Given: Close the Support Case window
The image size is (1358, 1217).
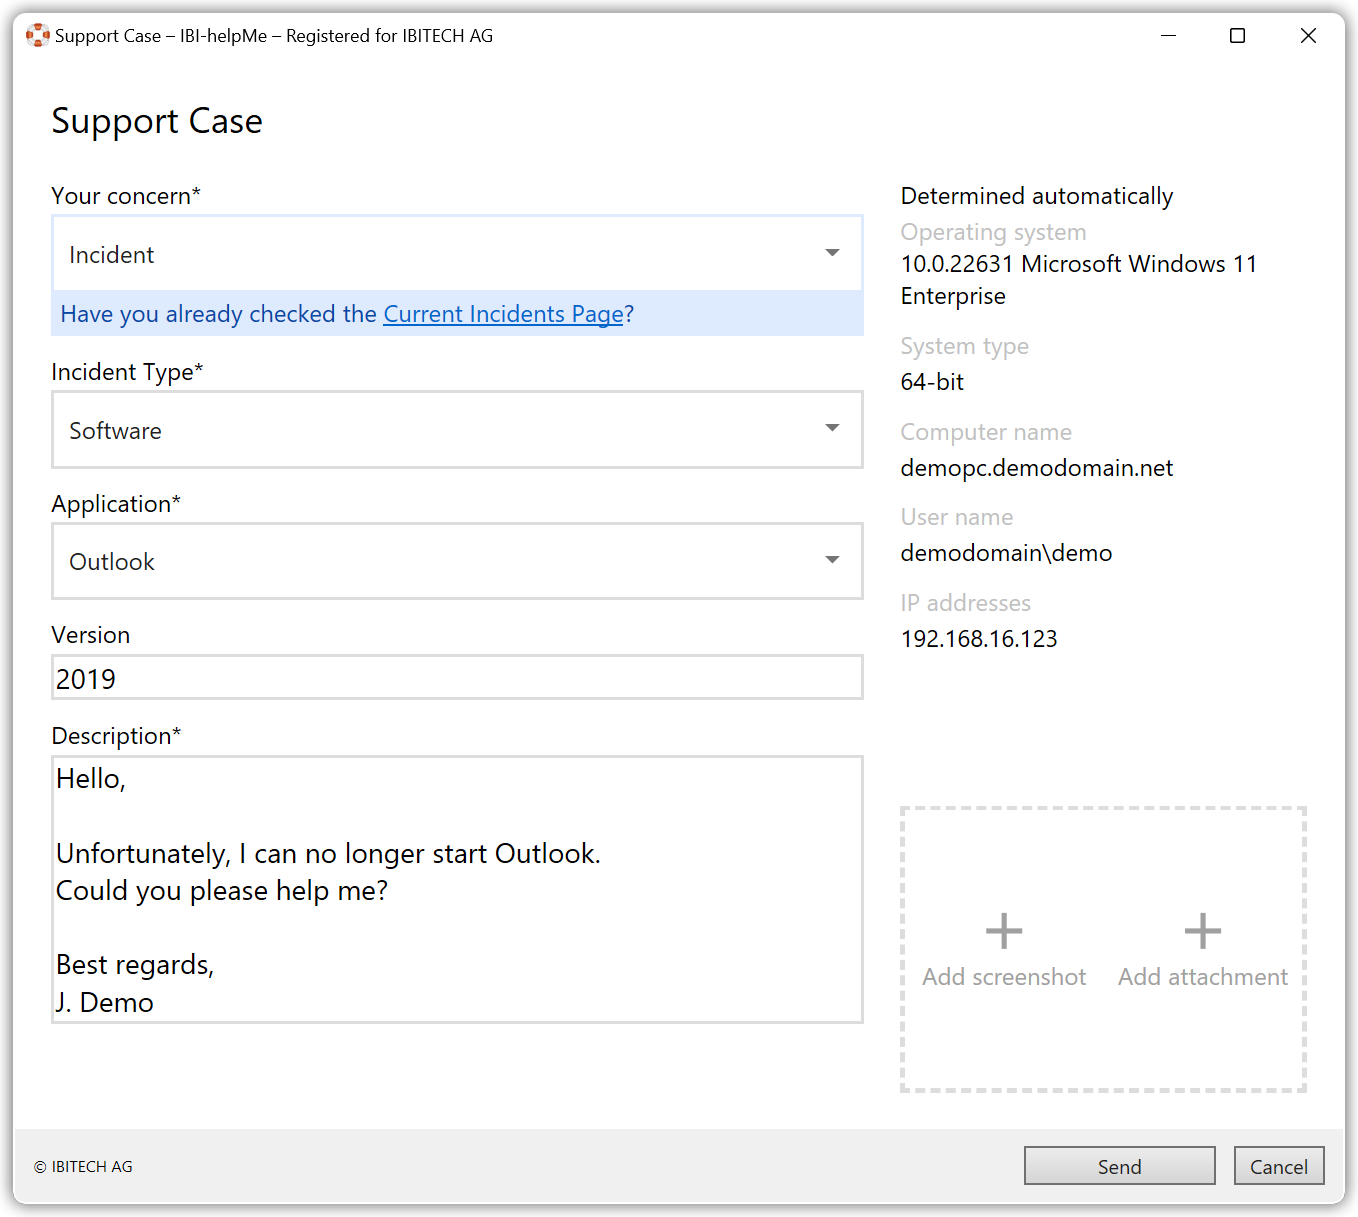Looking at the screenshot, I should click(x=1307, y=36).
